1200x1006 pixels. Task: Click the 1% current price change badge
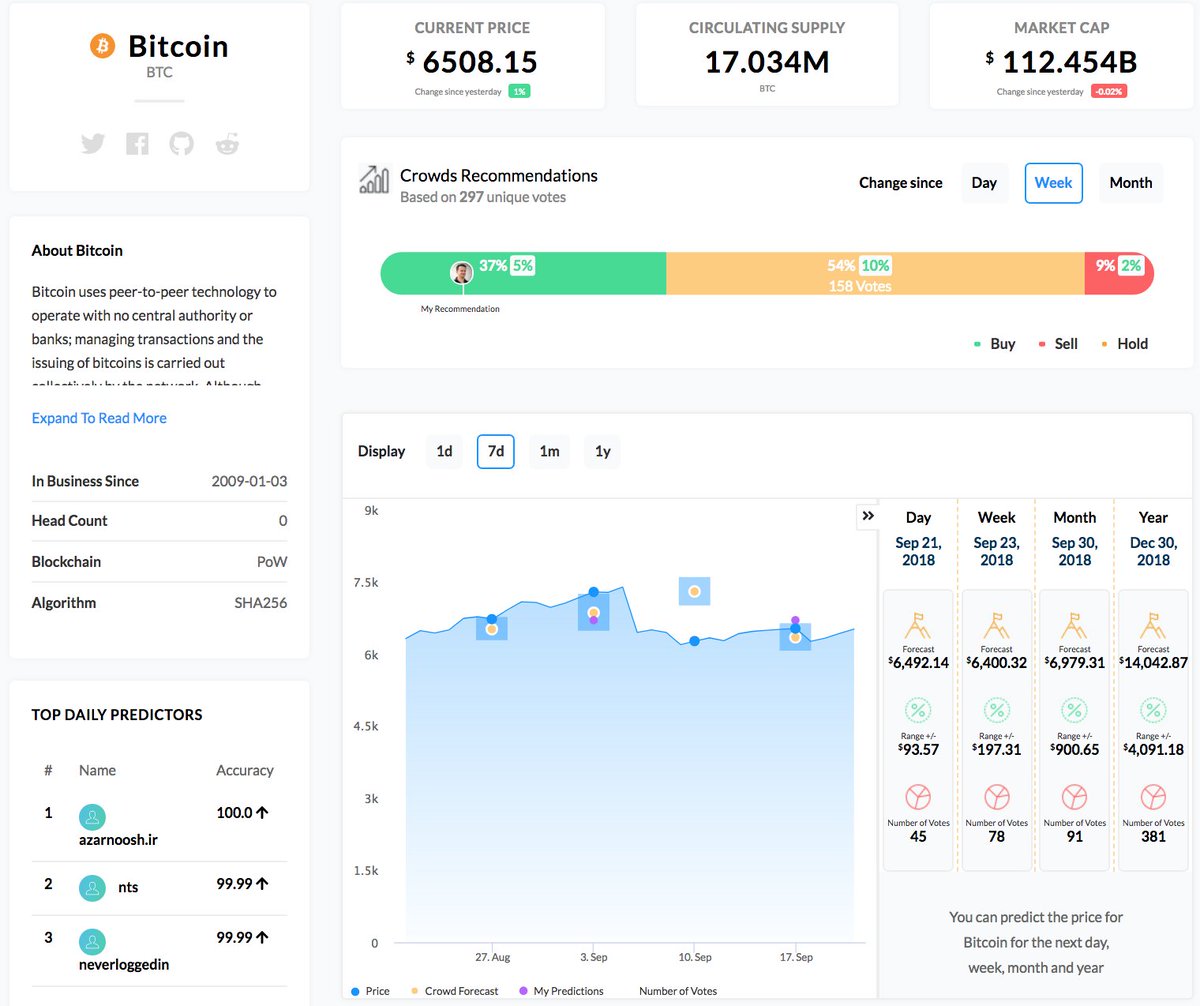click(519, 91)
